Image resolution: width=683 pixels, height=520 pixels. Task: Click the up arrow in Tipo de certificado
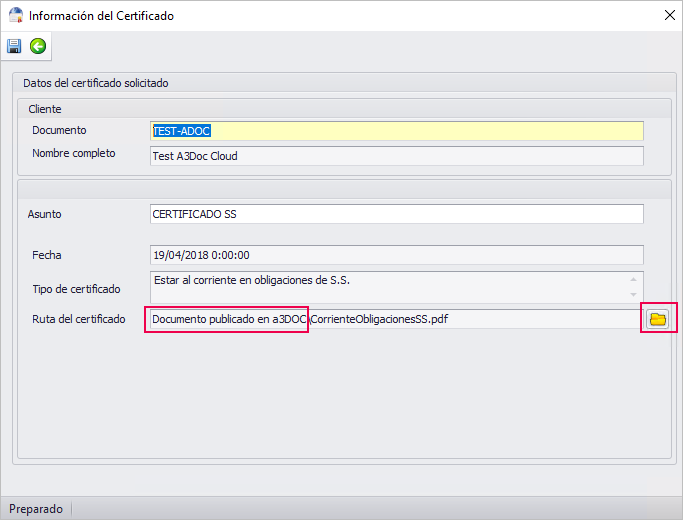[633, 280]
